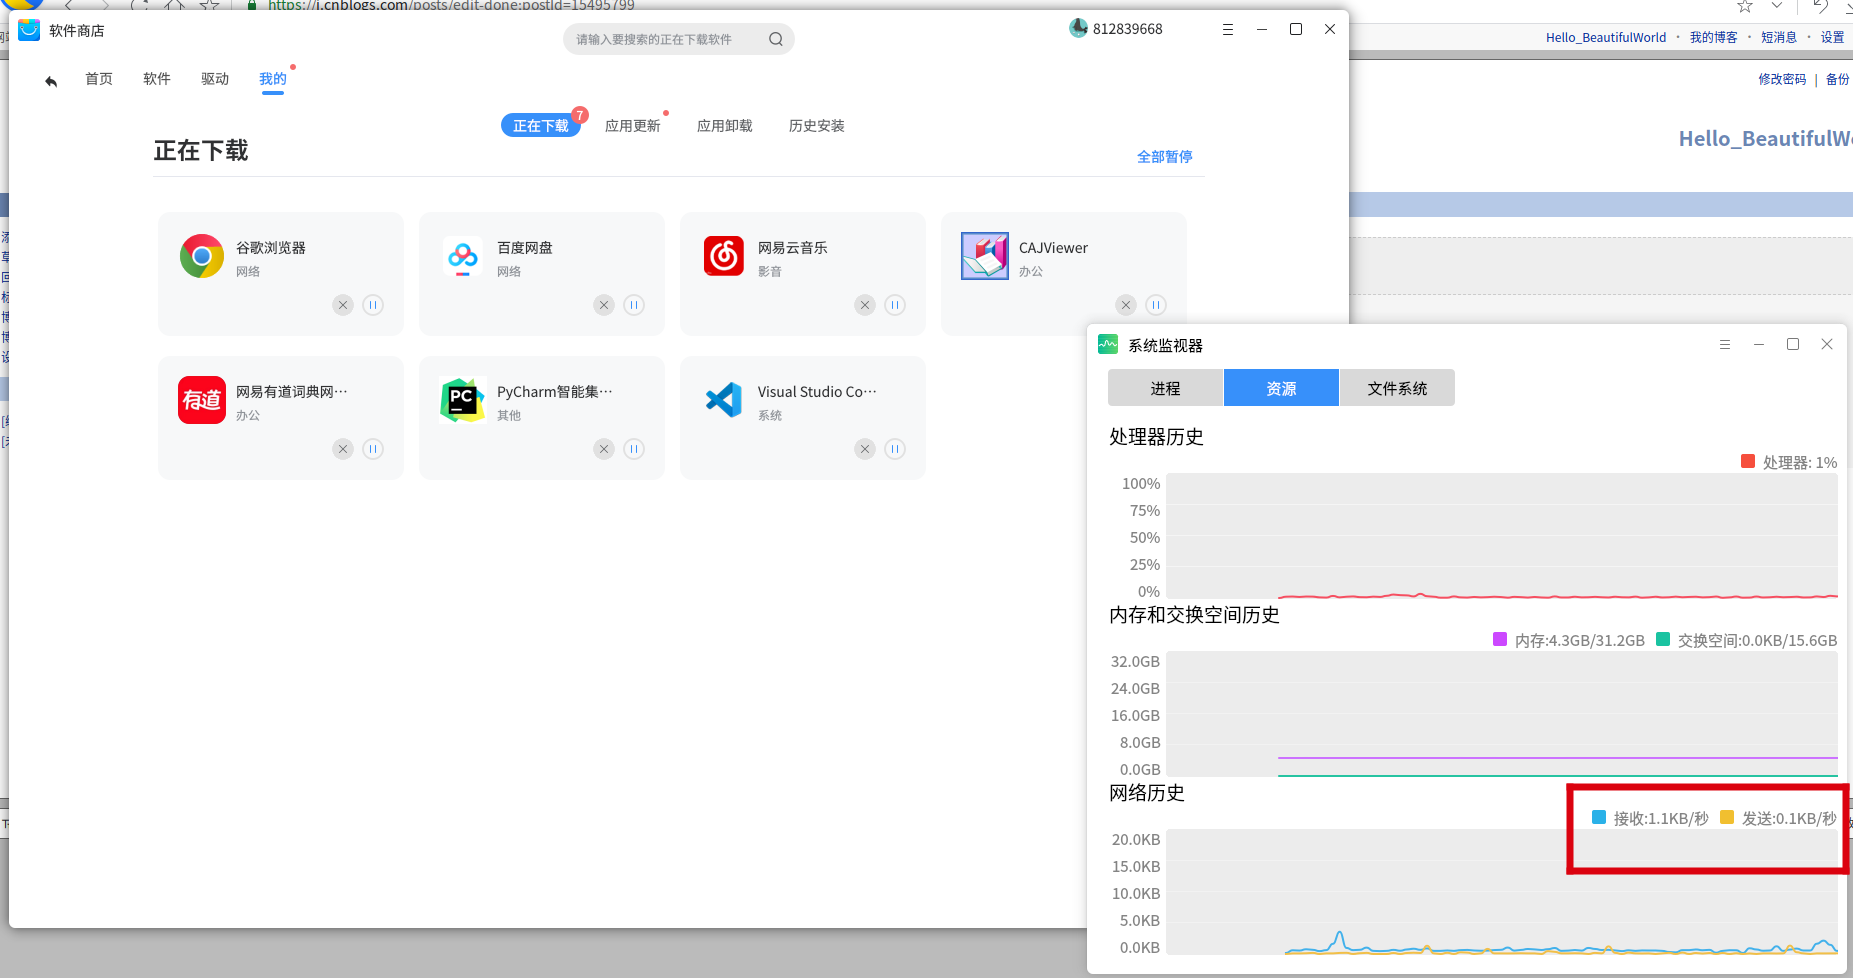Minimize the 软件商店 window
1853x978 pixels.
[1262, 30]
